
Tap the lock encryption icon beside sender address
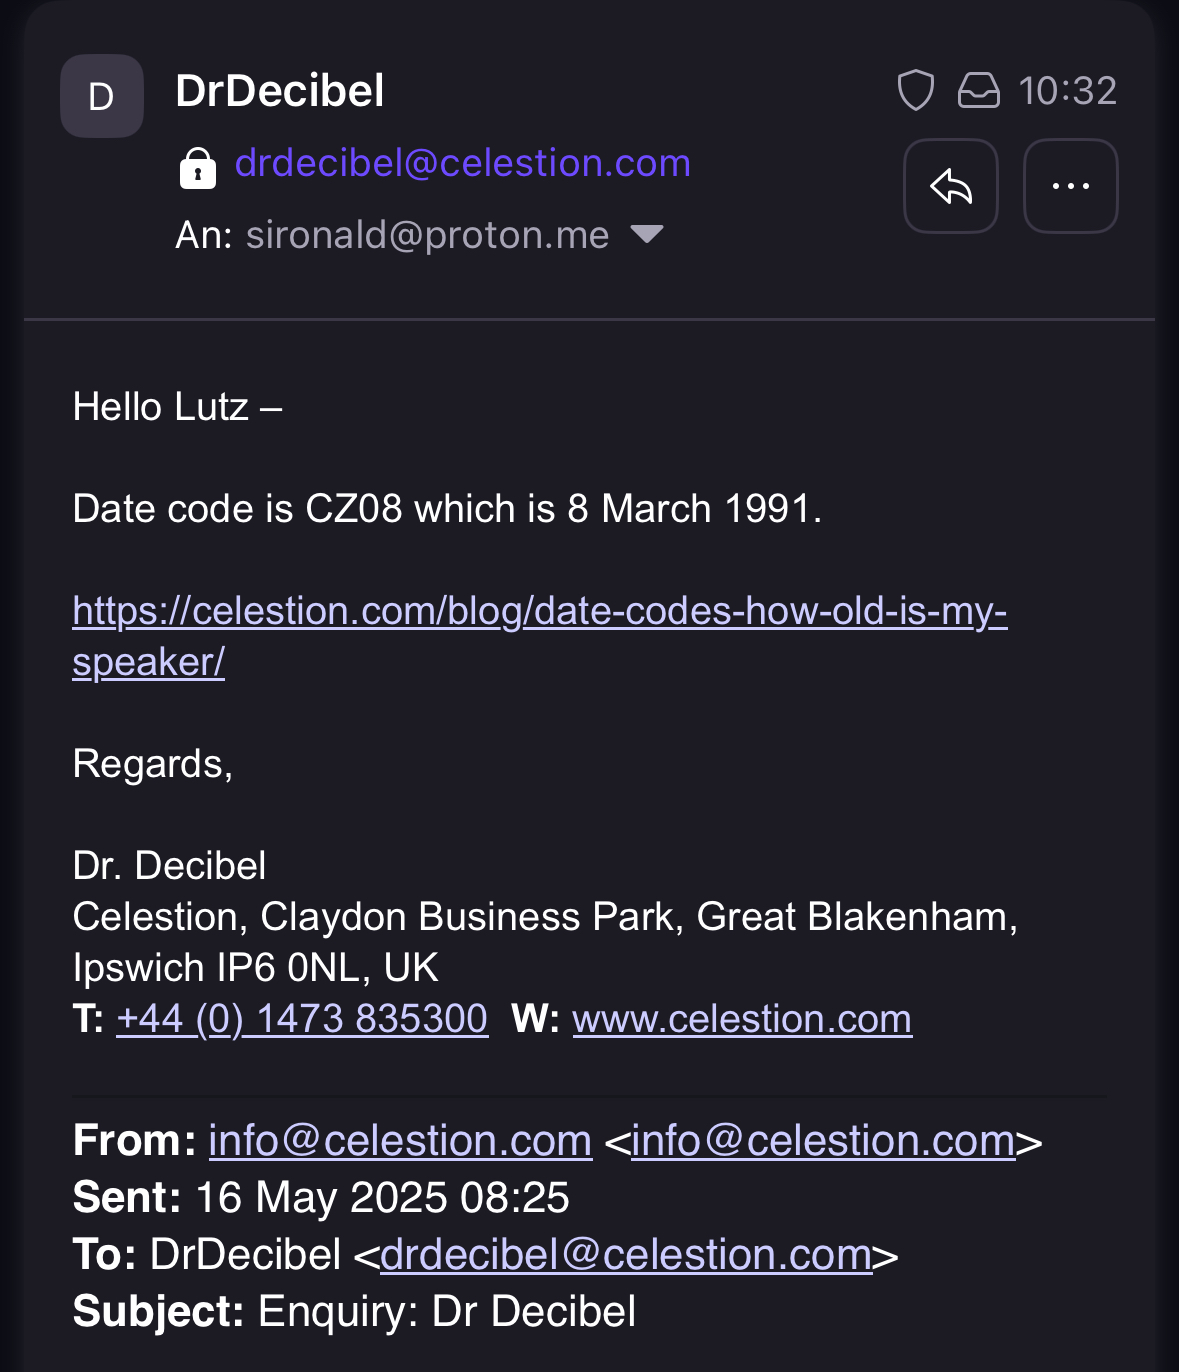click(198, 168)
